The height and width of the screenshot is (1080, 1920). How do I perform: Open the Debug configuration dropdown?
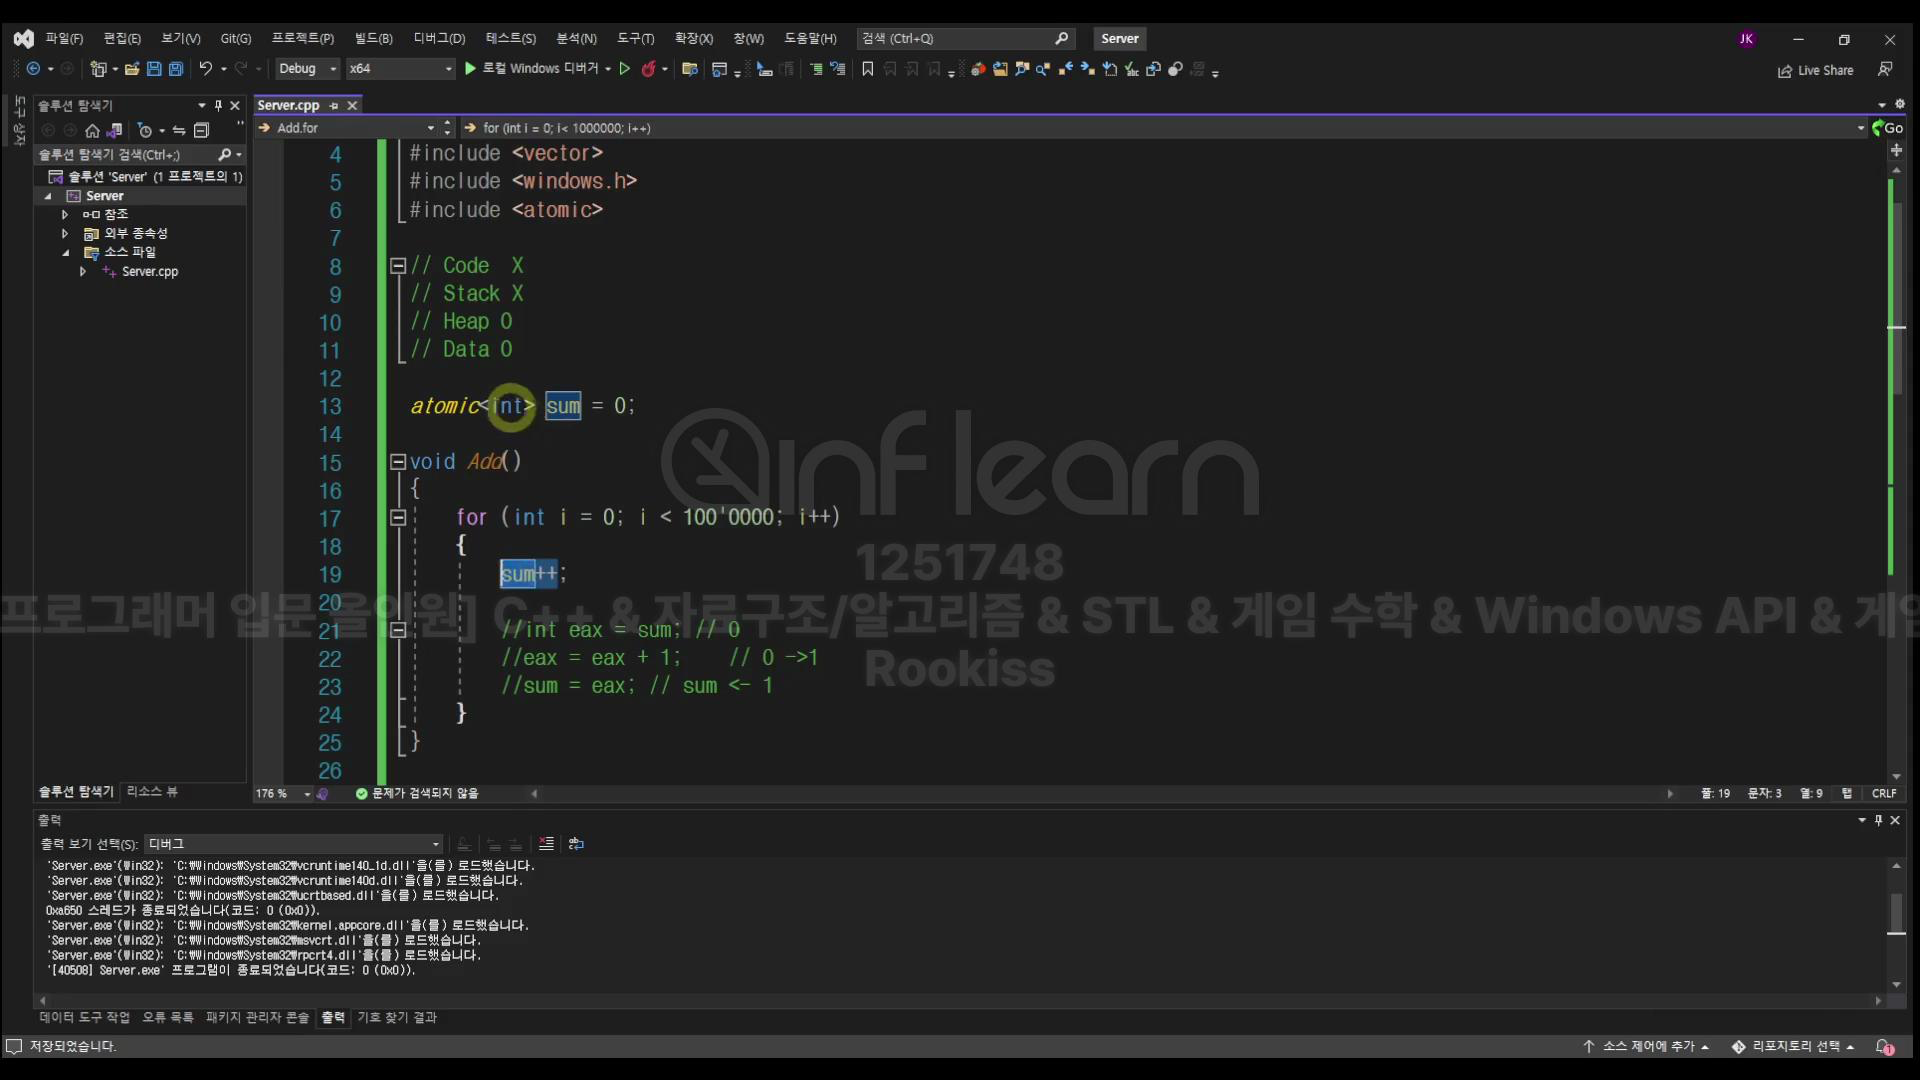tap(307, 69)
